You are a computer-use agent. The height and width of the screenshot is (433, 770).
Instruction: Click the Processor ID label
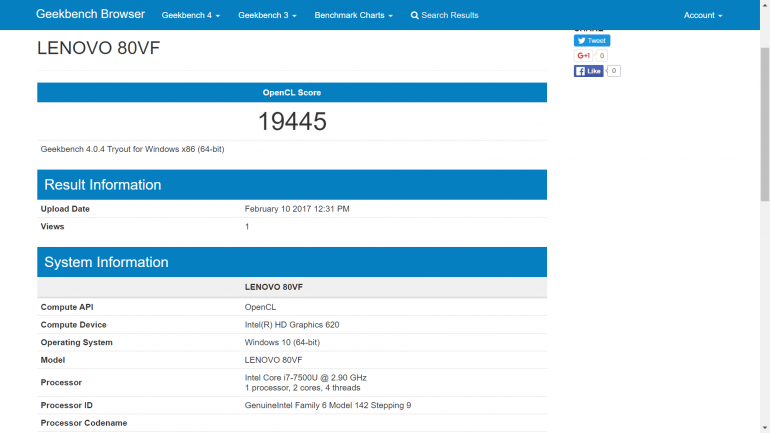[66, 405]
